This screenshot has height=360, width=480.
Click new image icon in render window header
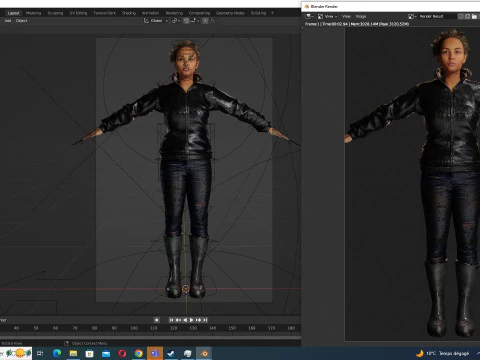pyautogui.click(x=468, y=16)
